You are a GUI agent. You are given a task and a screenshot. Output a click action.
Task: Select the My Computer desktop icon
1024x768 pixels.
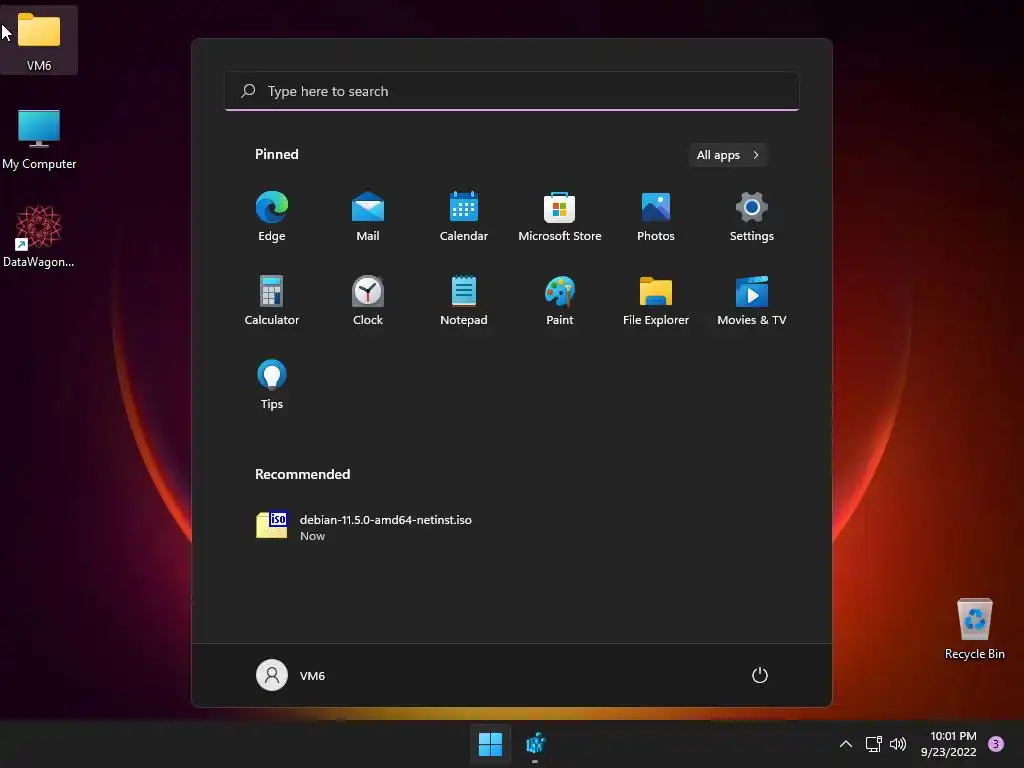pyautogui.click(x=39, y=139)
